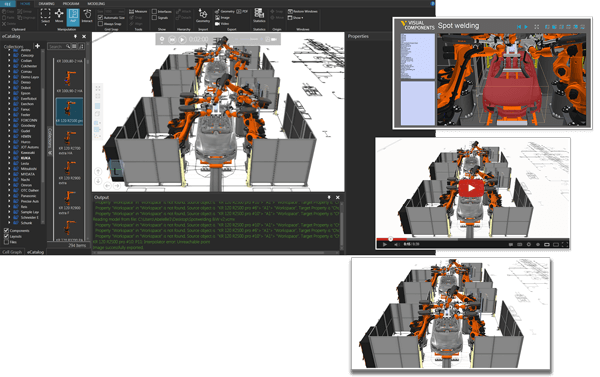Expand the Fanuc collection folder

point(10,109)
